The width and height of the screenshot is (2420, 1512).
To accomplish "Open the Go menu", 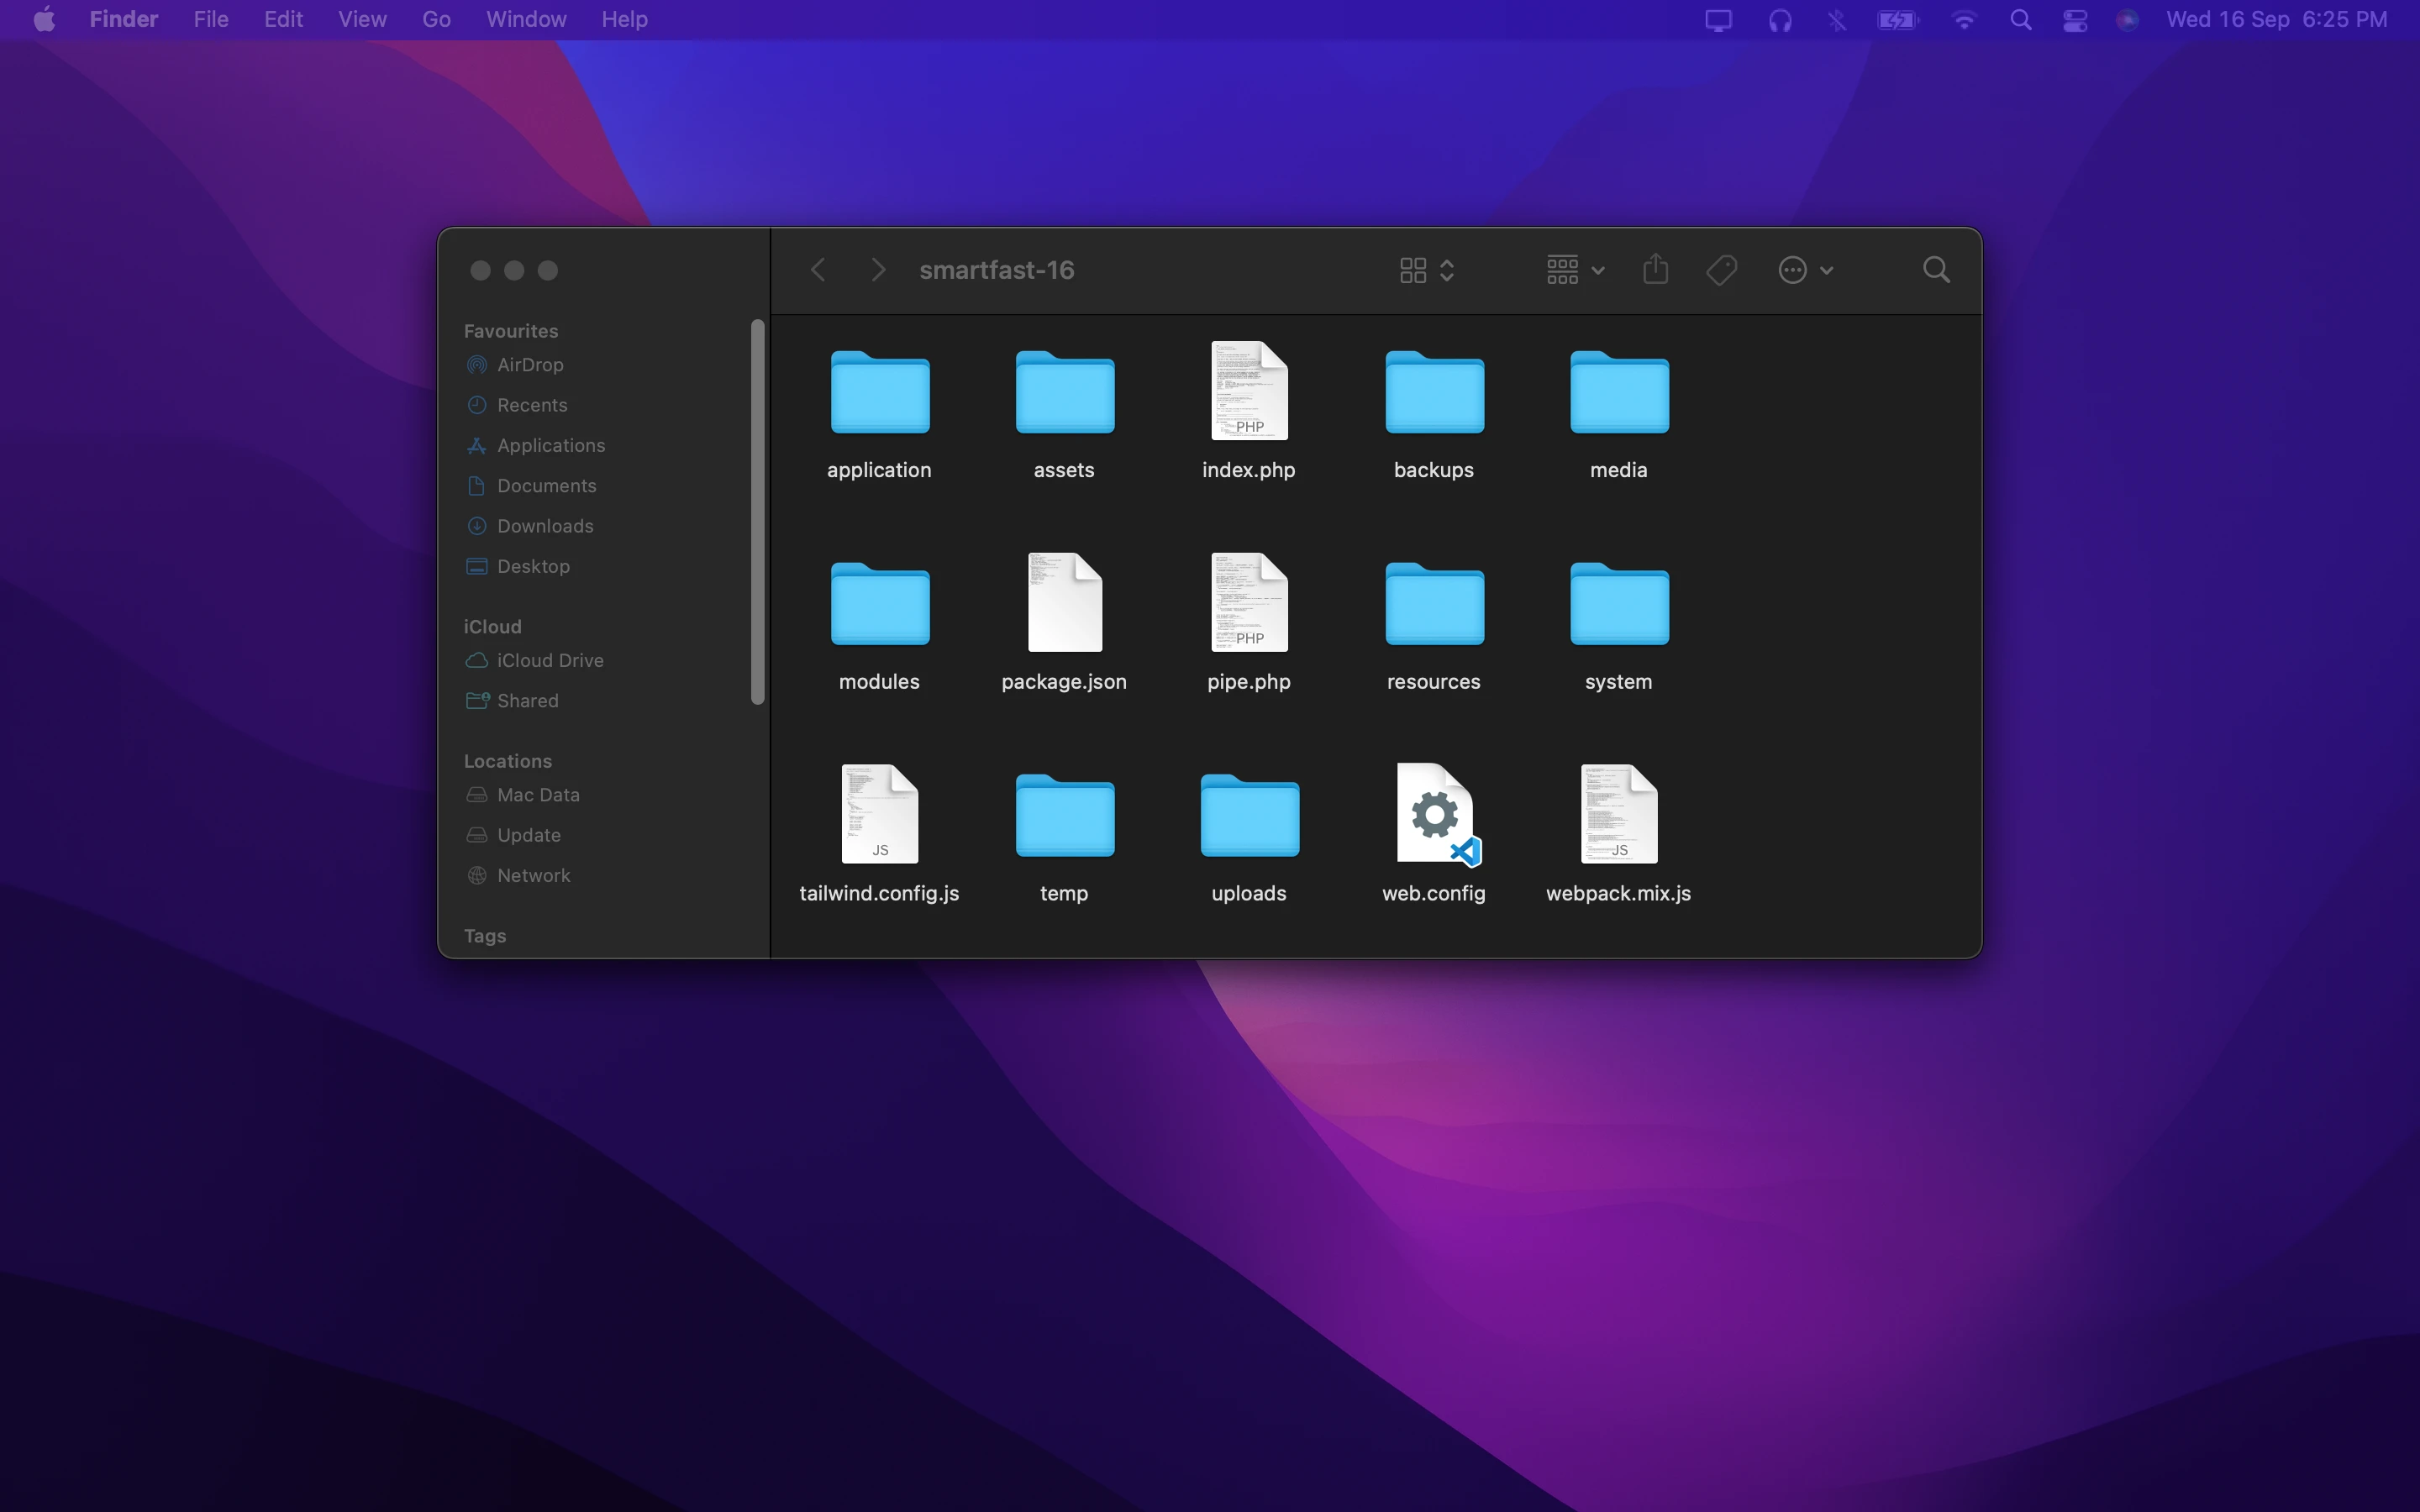I will [436, 19].
